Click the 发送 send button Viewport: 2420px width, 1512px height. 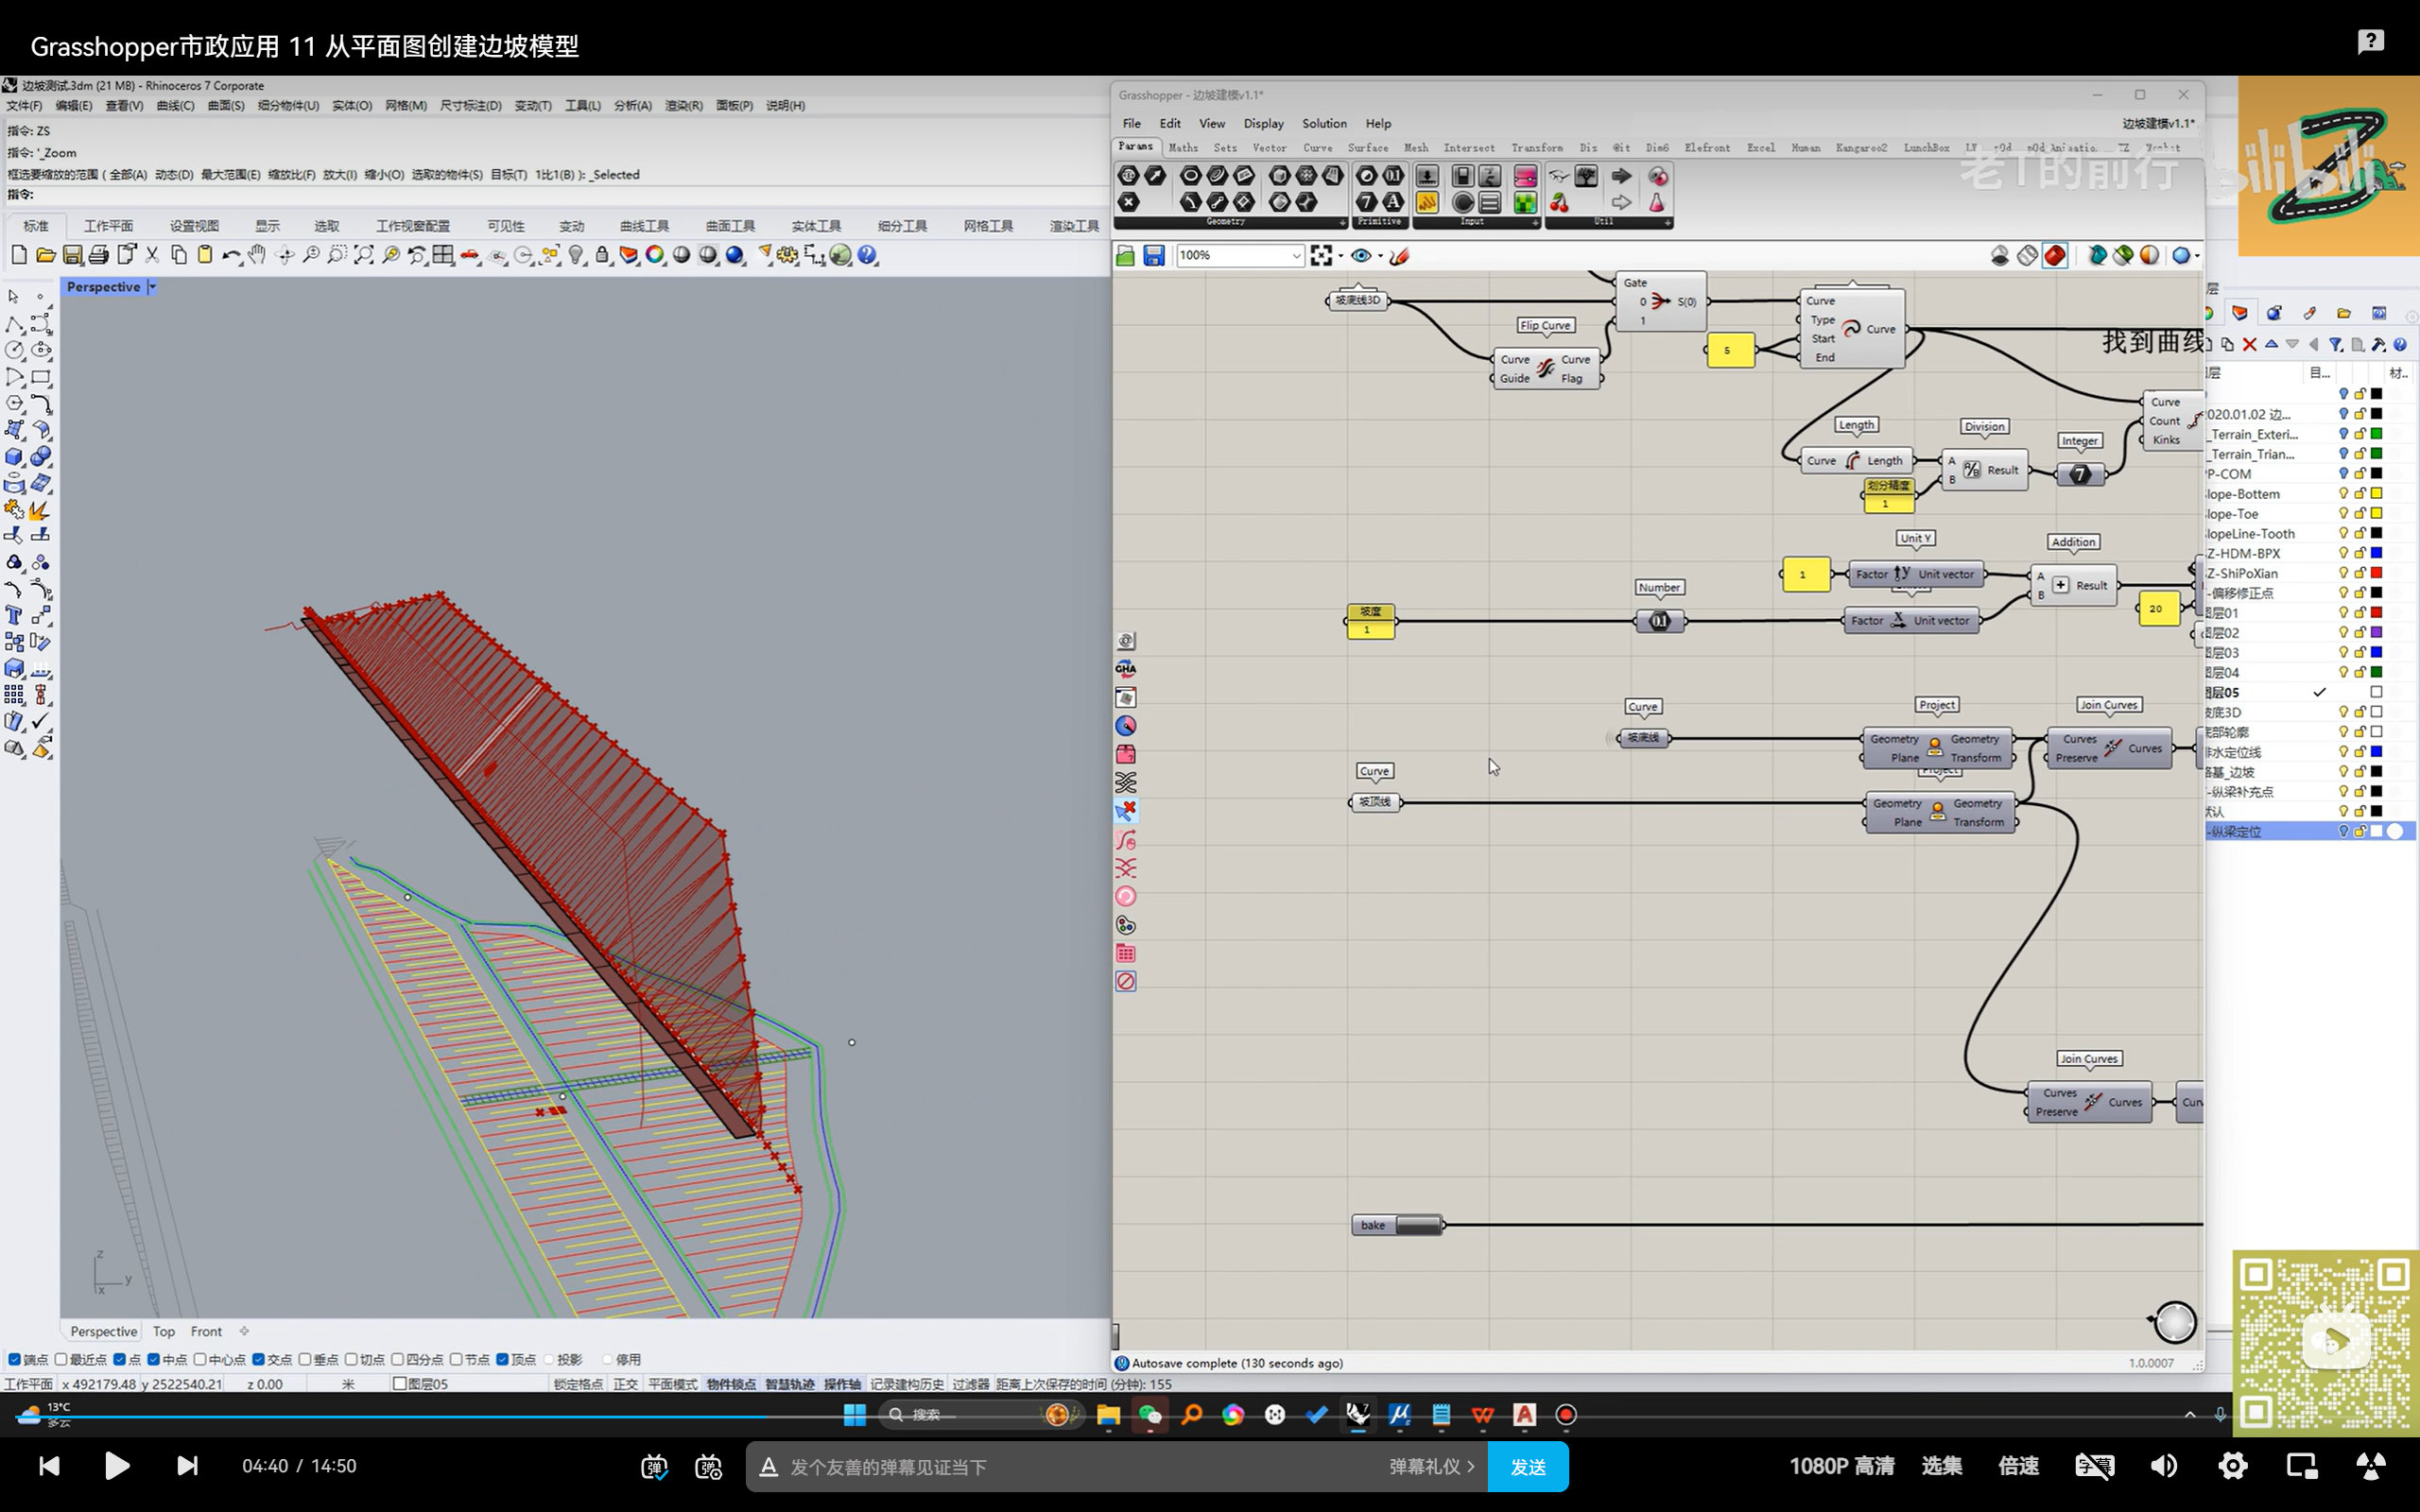1527,1466
